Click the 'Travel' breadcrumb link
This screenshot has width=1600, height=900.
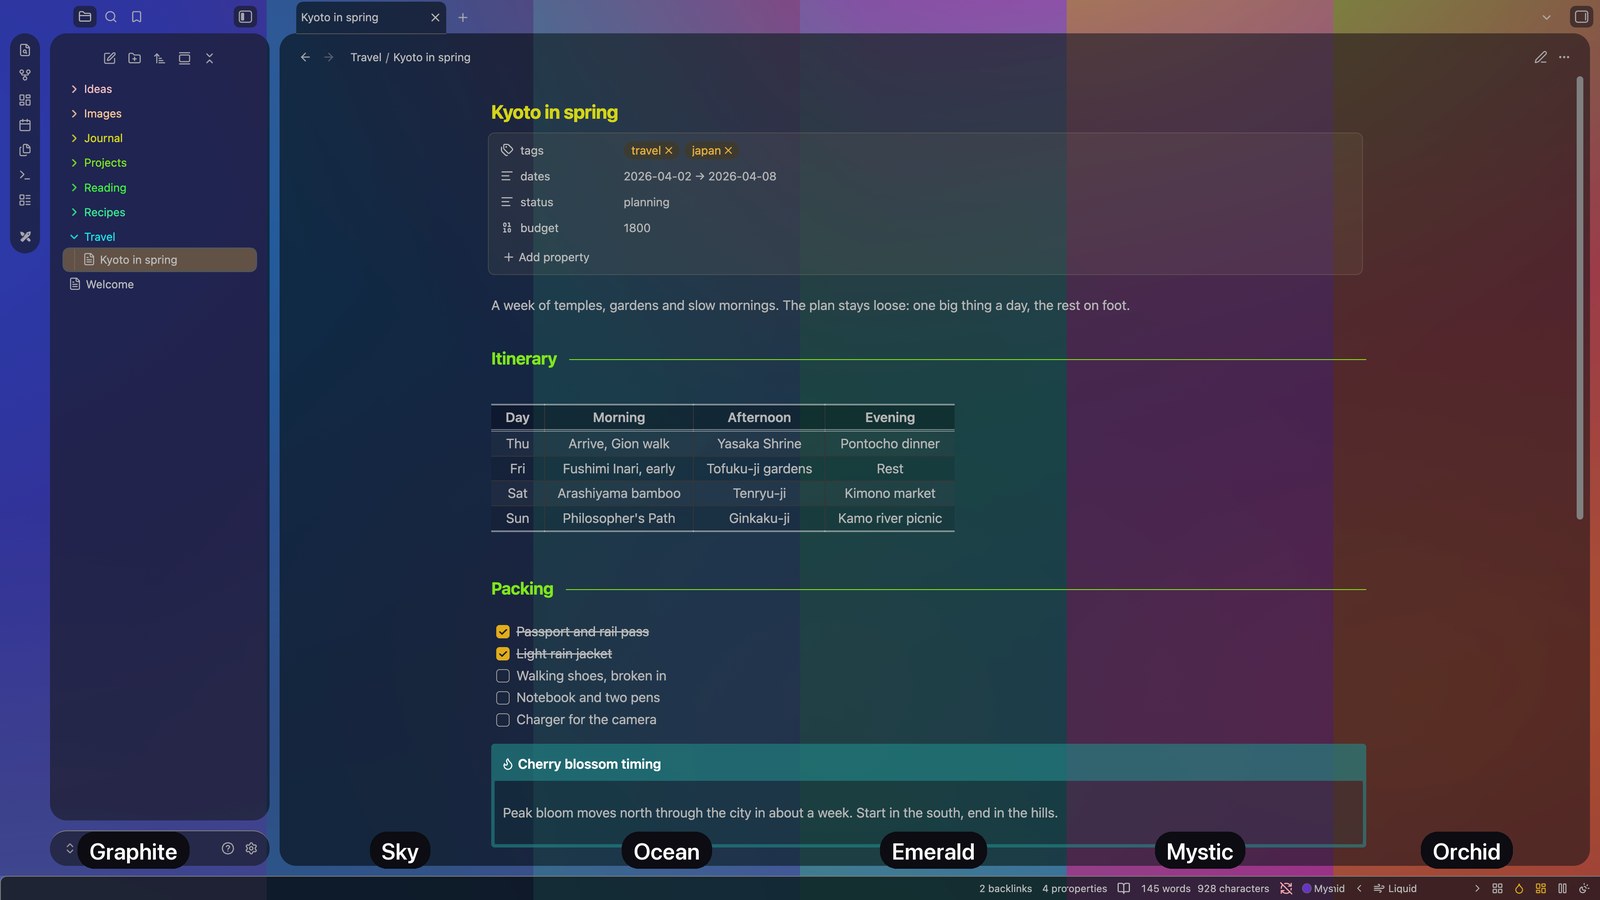pyautogui.click(x=366, y=57)
